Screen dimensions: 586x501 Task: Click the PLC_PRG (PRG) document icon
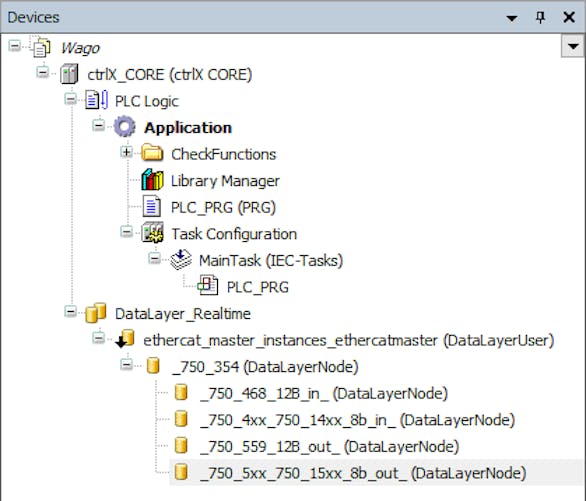coord(152,206)
